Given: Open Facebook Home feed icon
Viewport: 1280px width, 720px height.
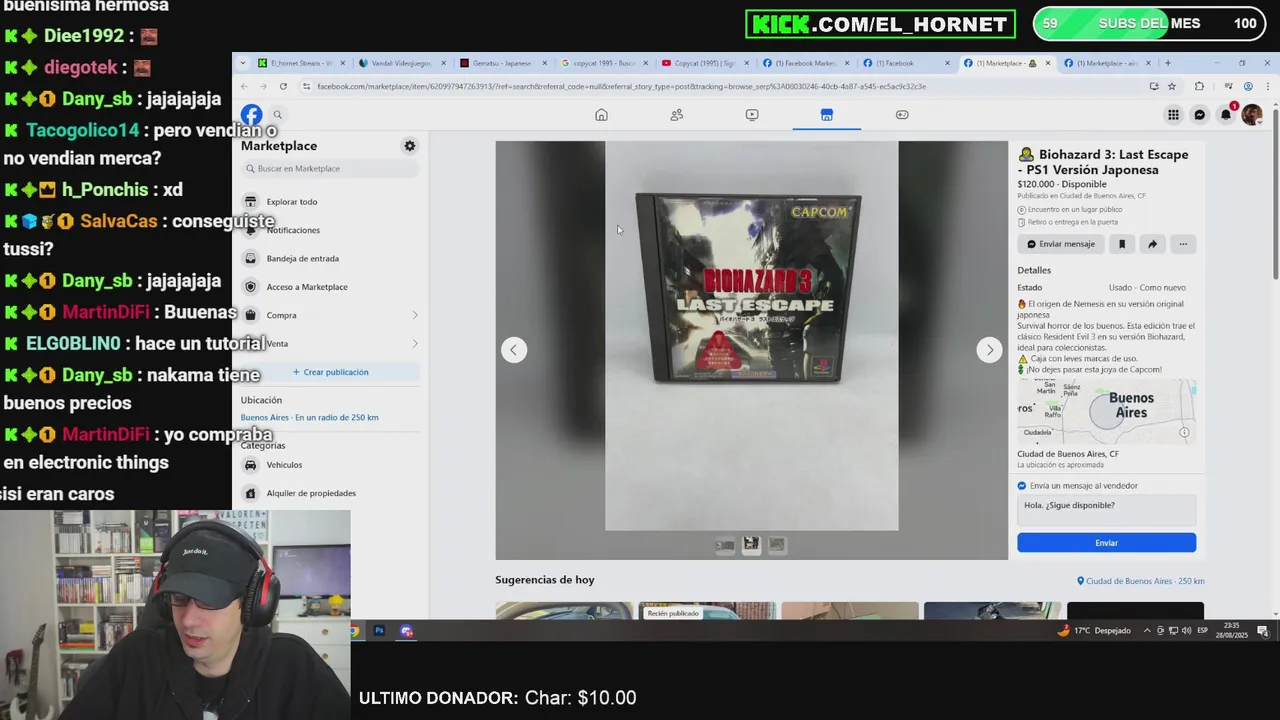Looking at the screenshot, I should pyautogui.click(x=601, y=115).
